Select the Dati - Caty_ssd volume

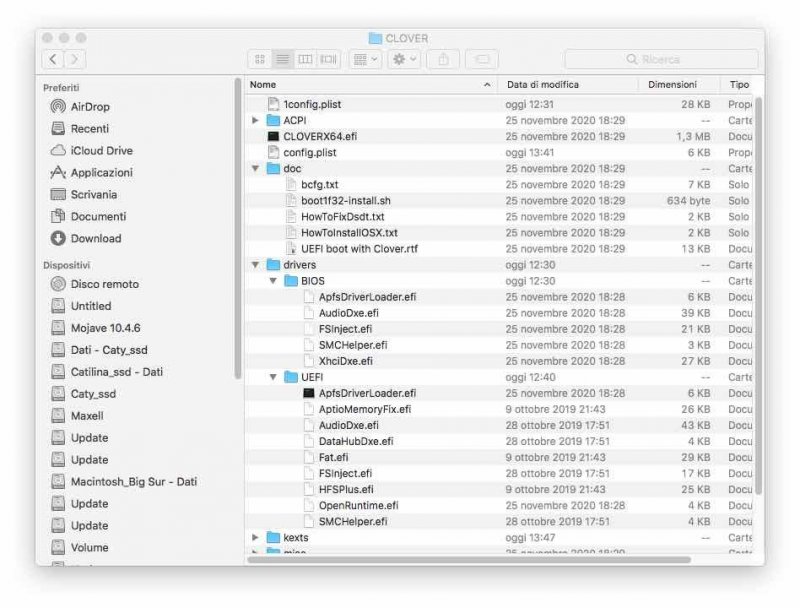pyautogui.click(x=99, y=349)
